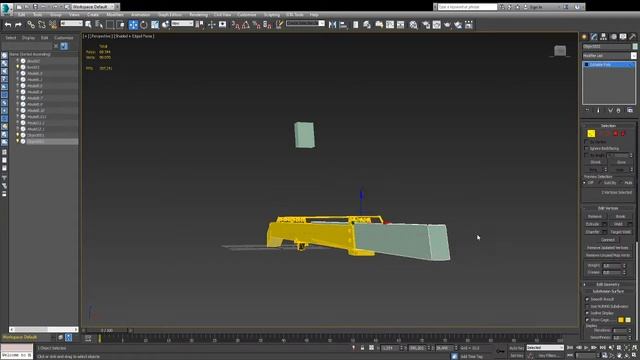The image size is (640, 360).
Task: Click the selection lock toggle icon
Action: 362,348
